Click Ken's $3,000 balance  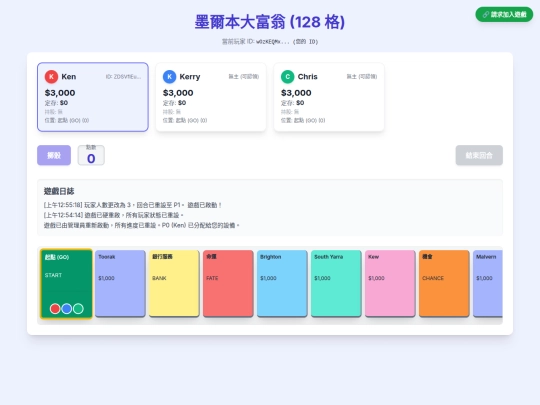60,93
